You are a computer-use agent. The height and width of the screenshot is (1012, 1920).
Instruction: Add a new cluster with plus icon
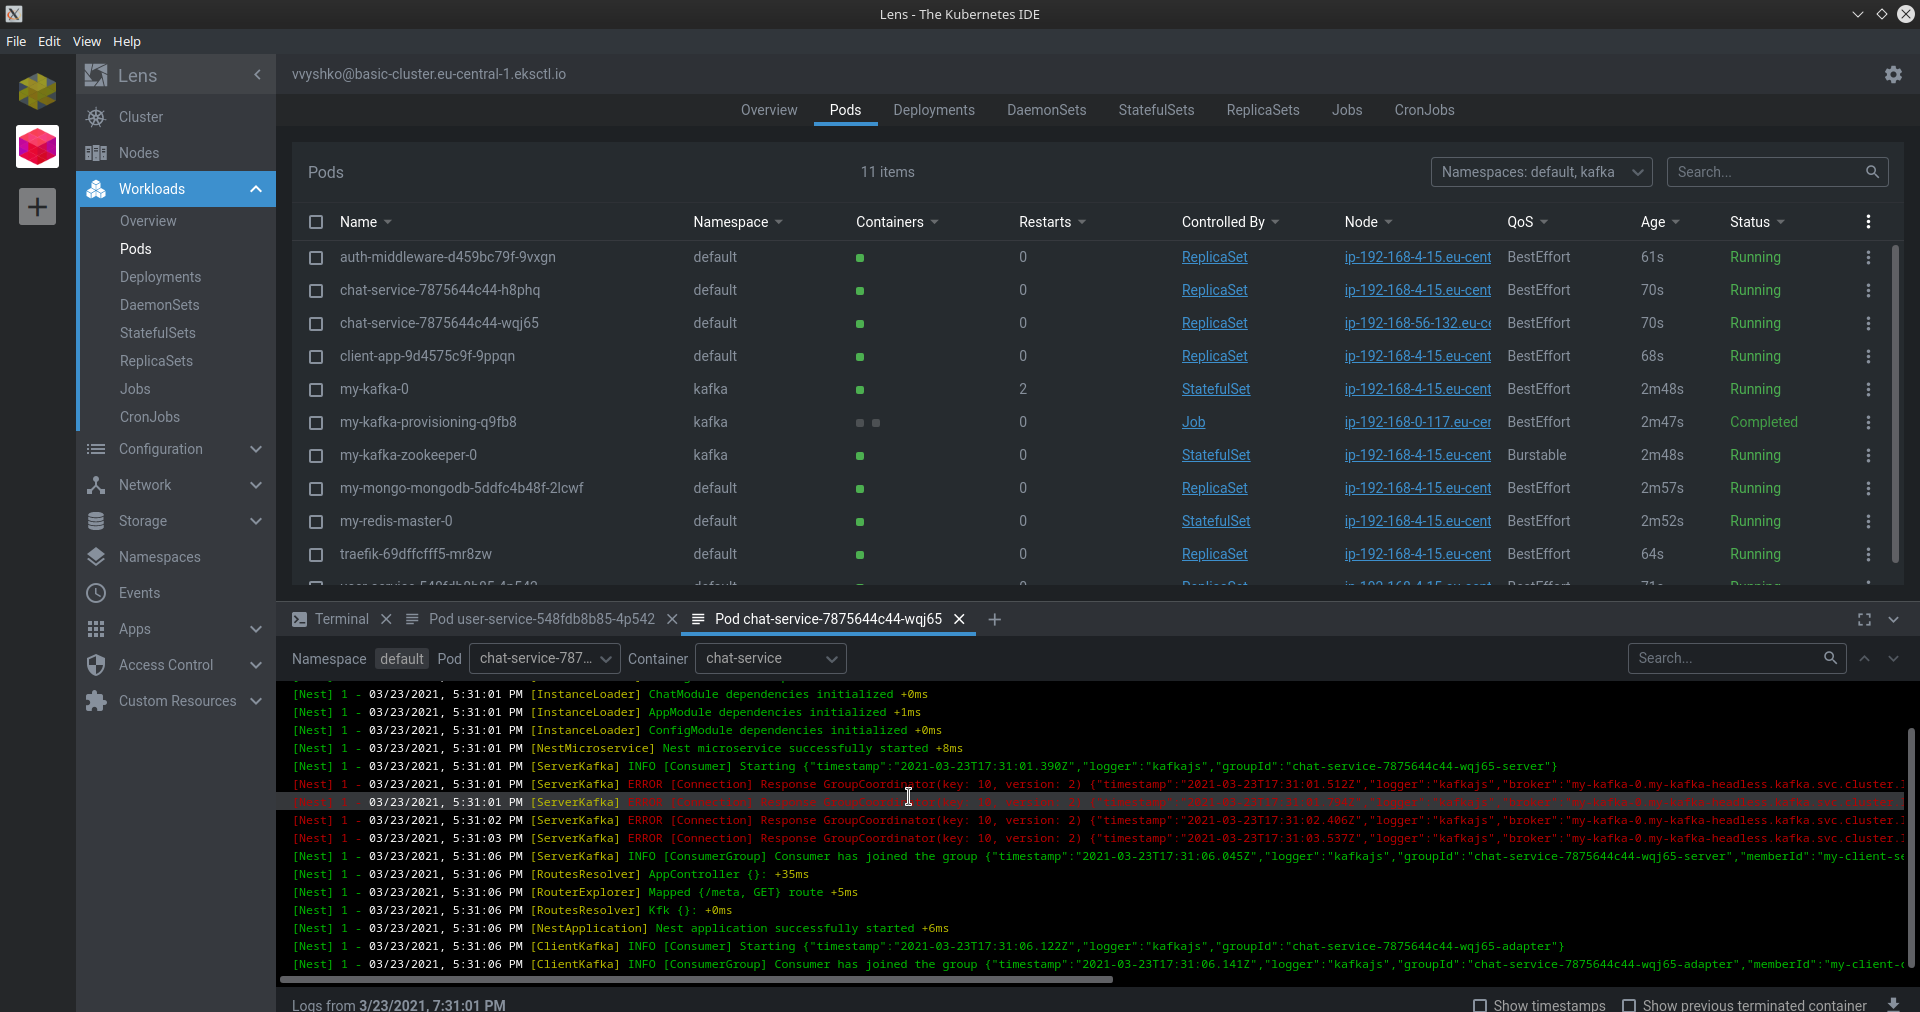[x=37, y=207]
